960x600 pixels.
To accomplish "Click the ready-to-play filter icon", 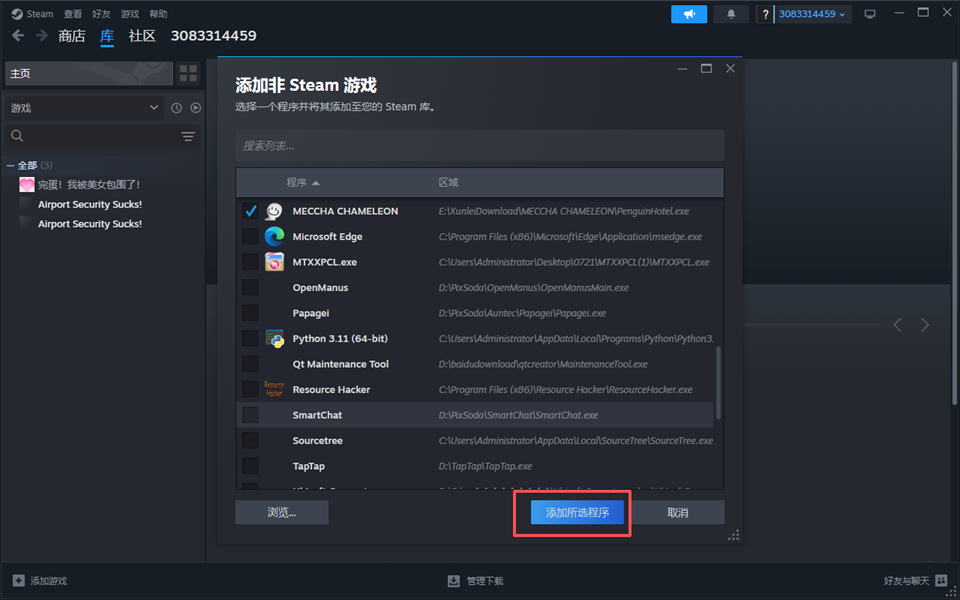I will [x=195, y=108].
